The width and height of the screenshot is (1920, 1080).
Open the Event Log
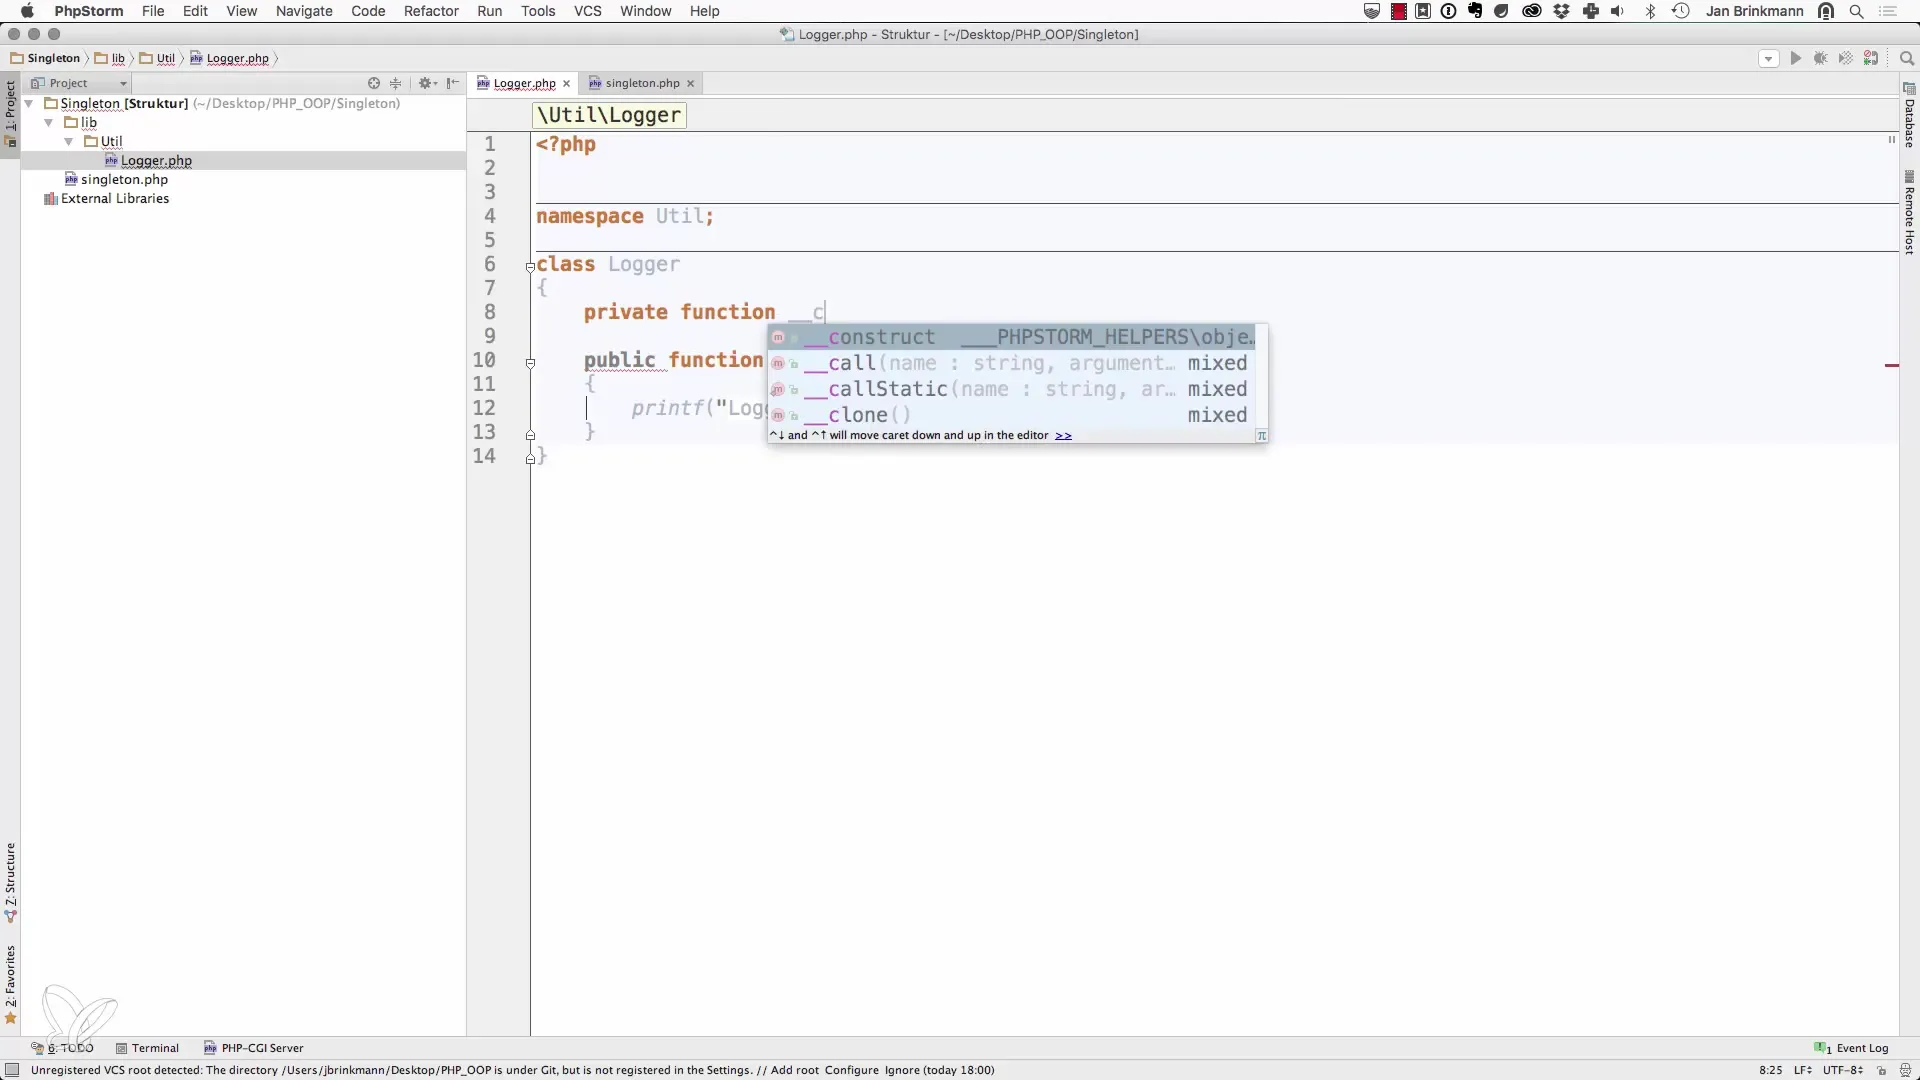coord(1851,1048)
